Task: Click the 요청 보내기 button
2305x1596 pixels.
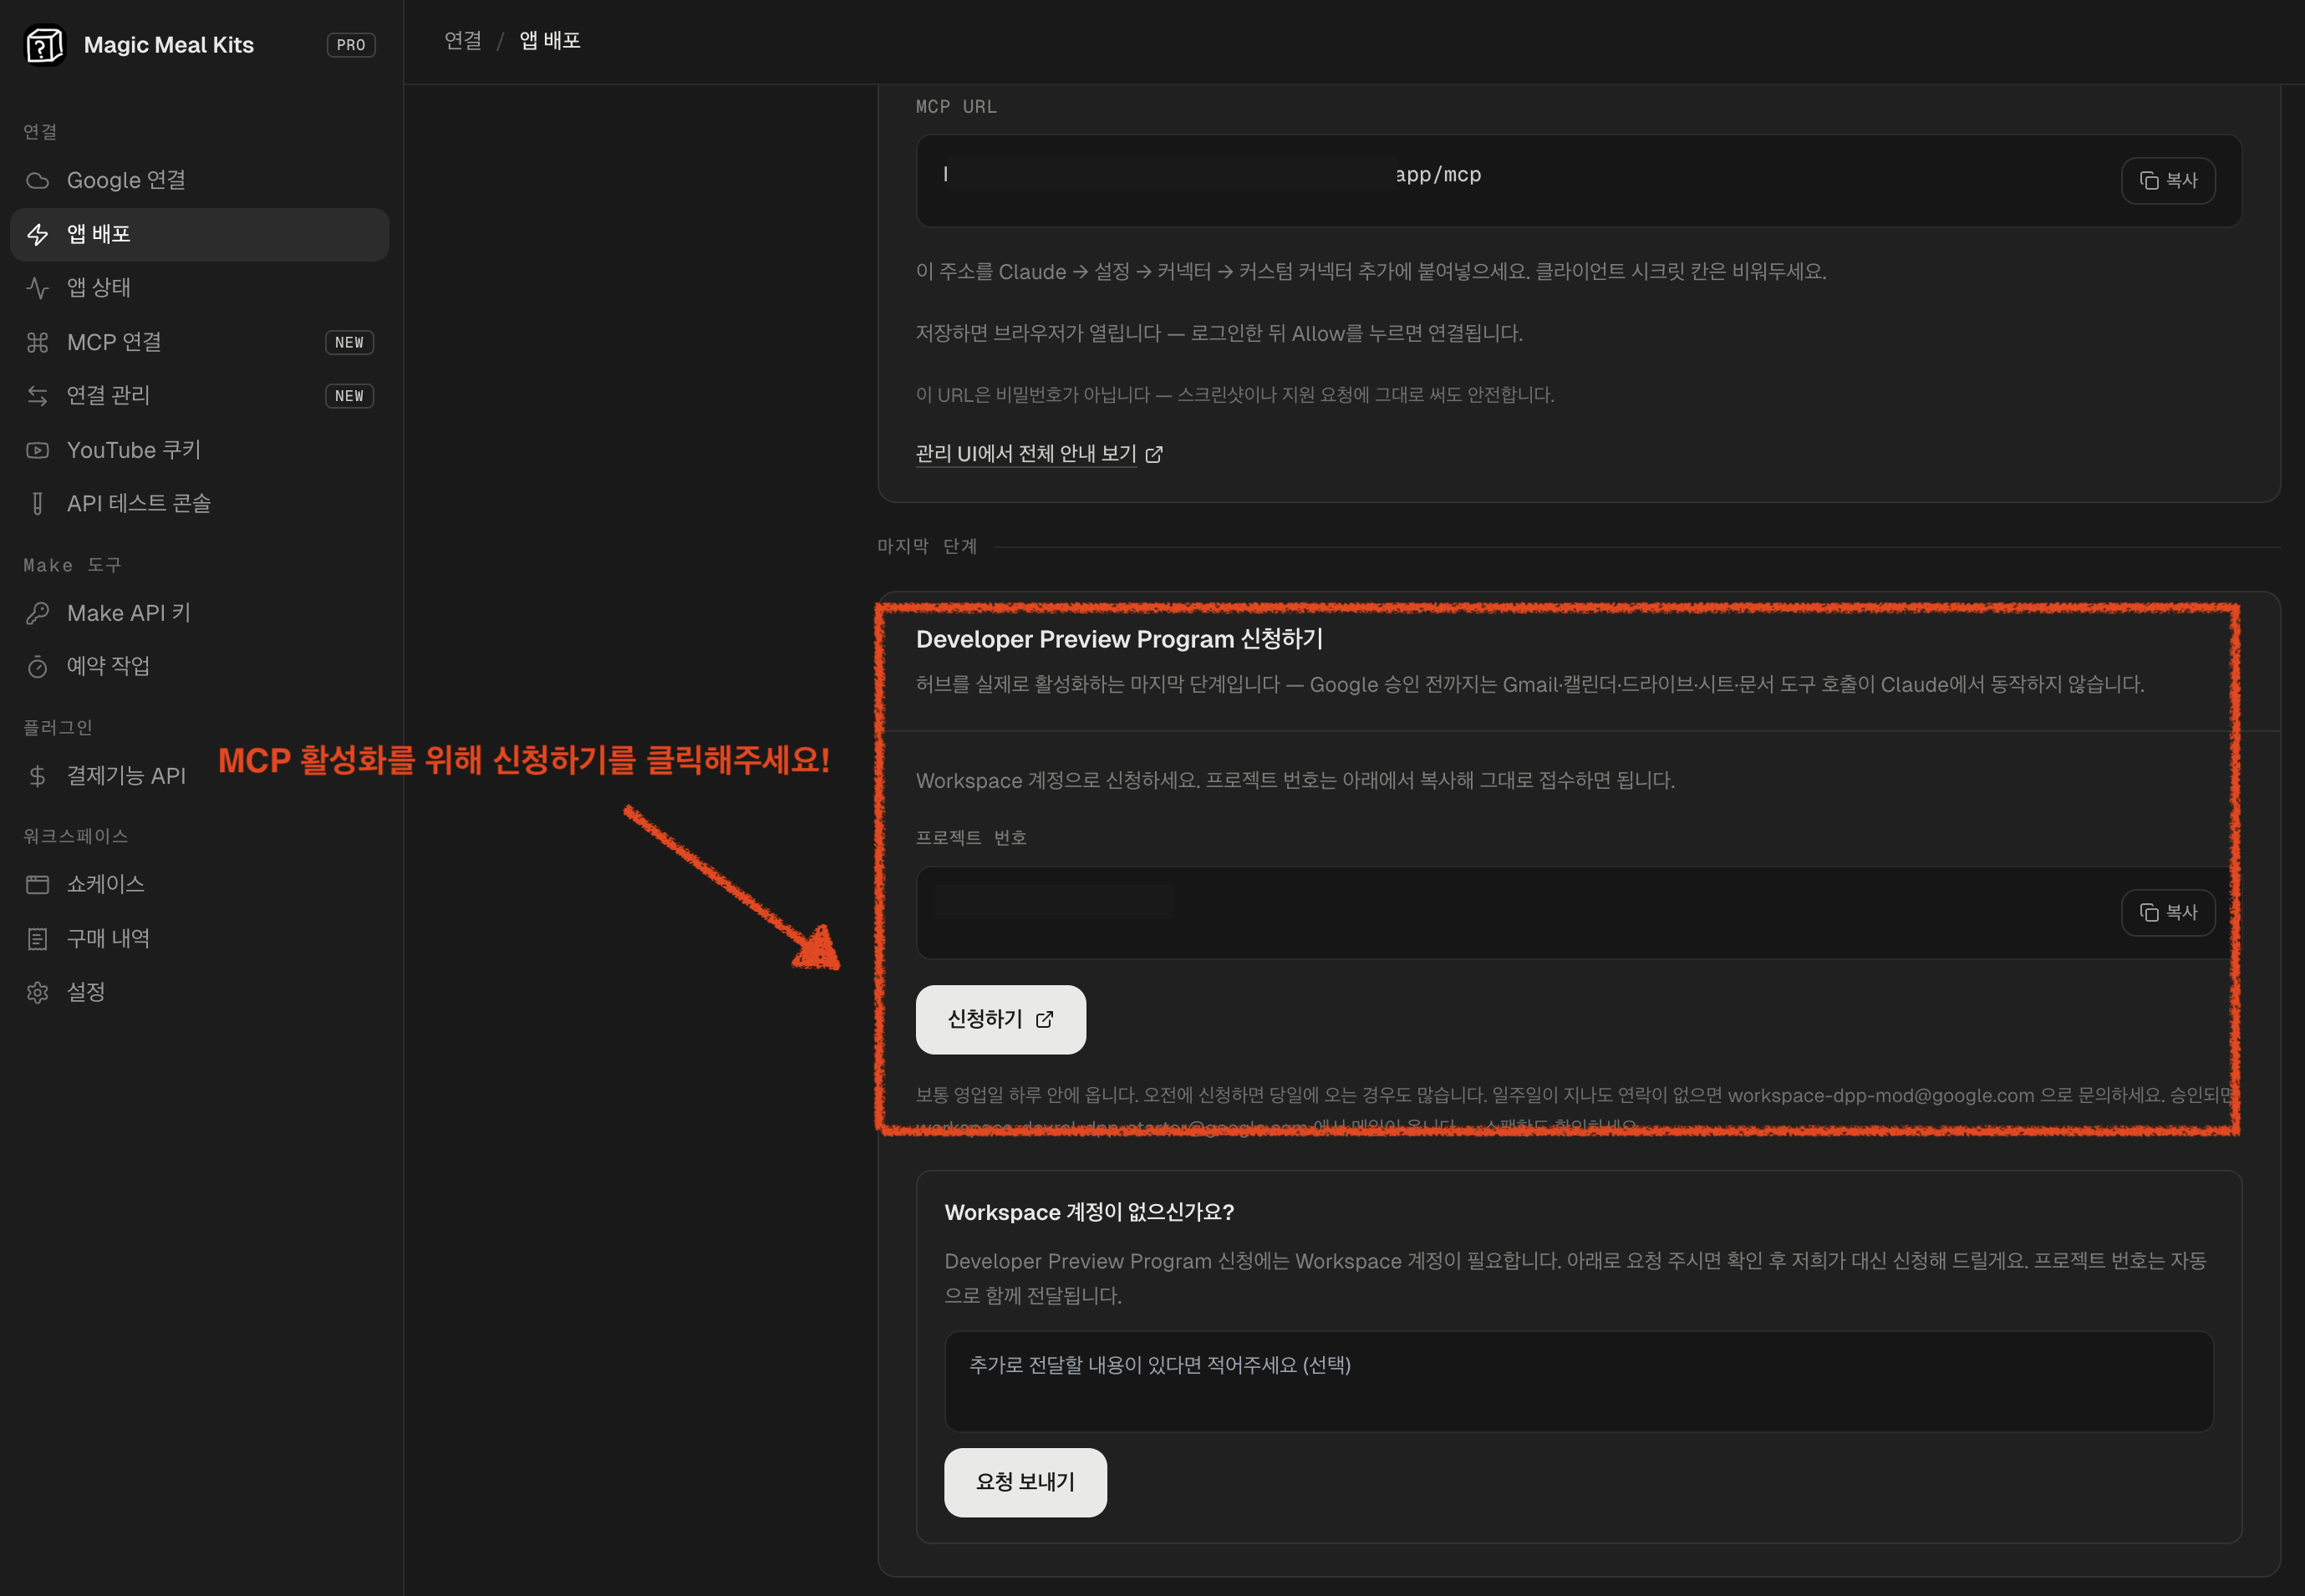Action: click(x=1025, y=1483)
